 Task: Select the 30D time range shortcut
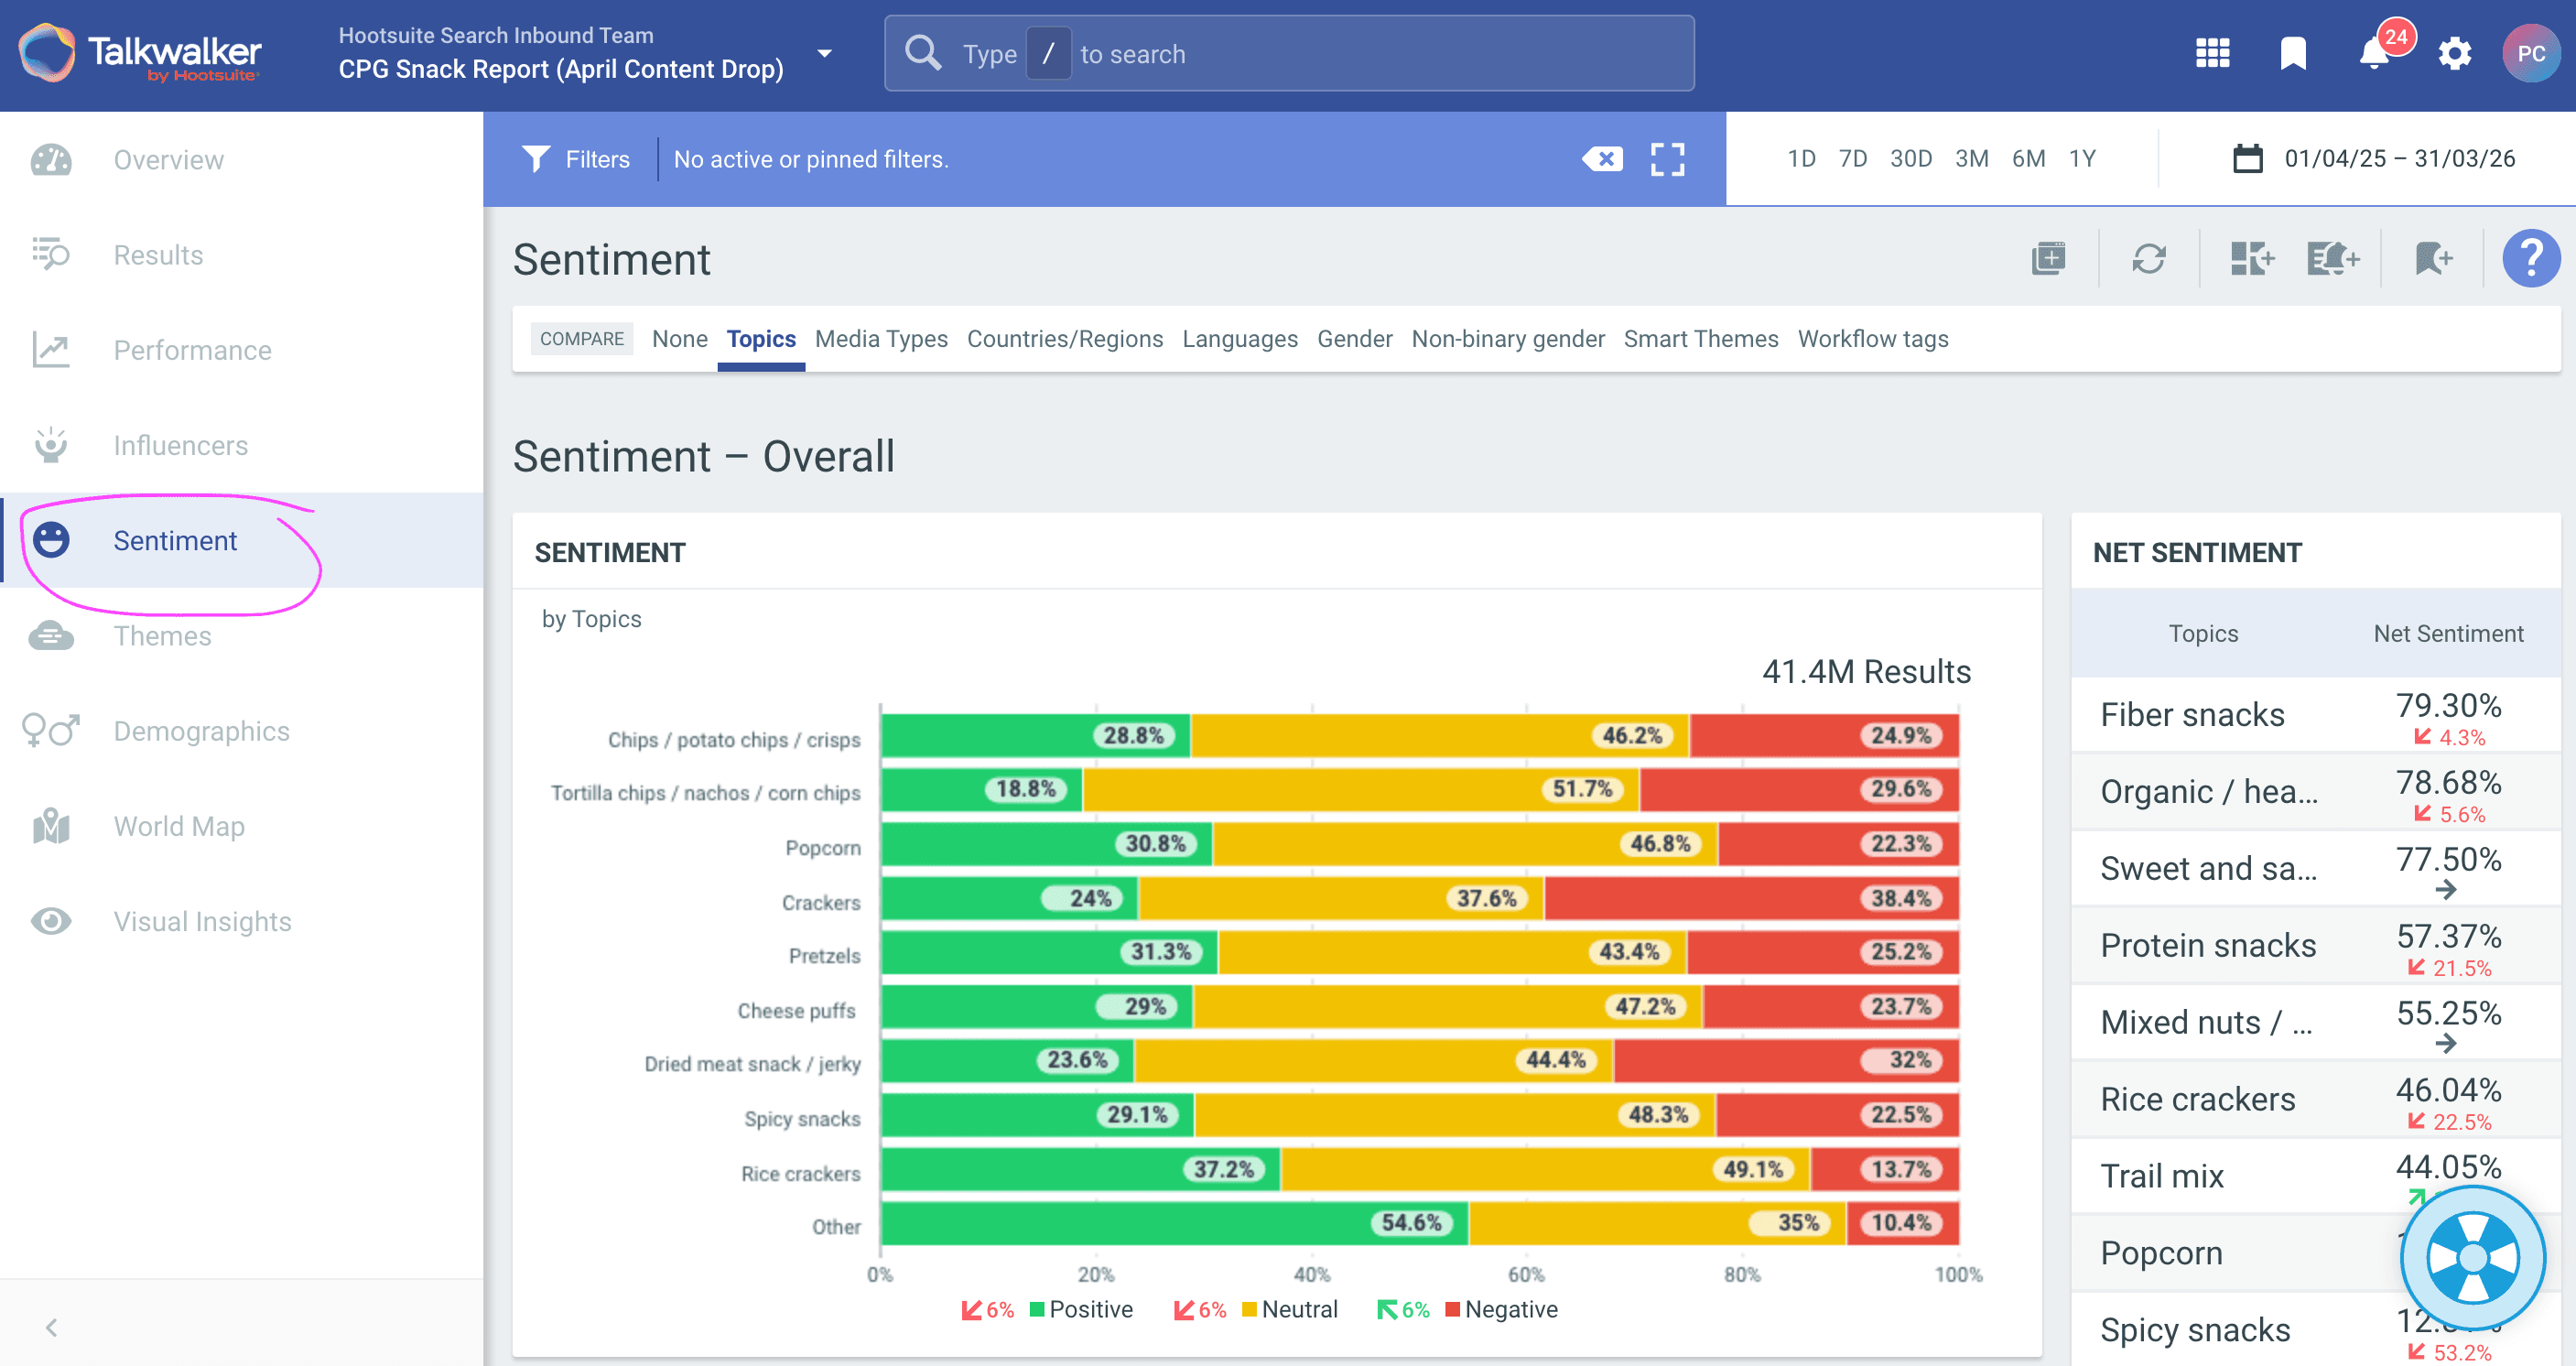1910,159
